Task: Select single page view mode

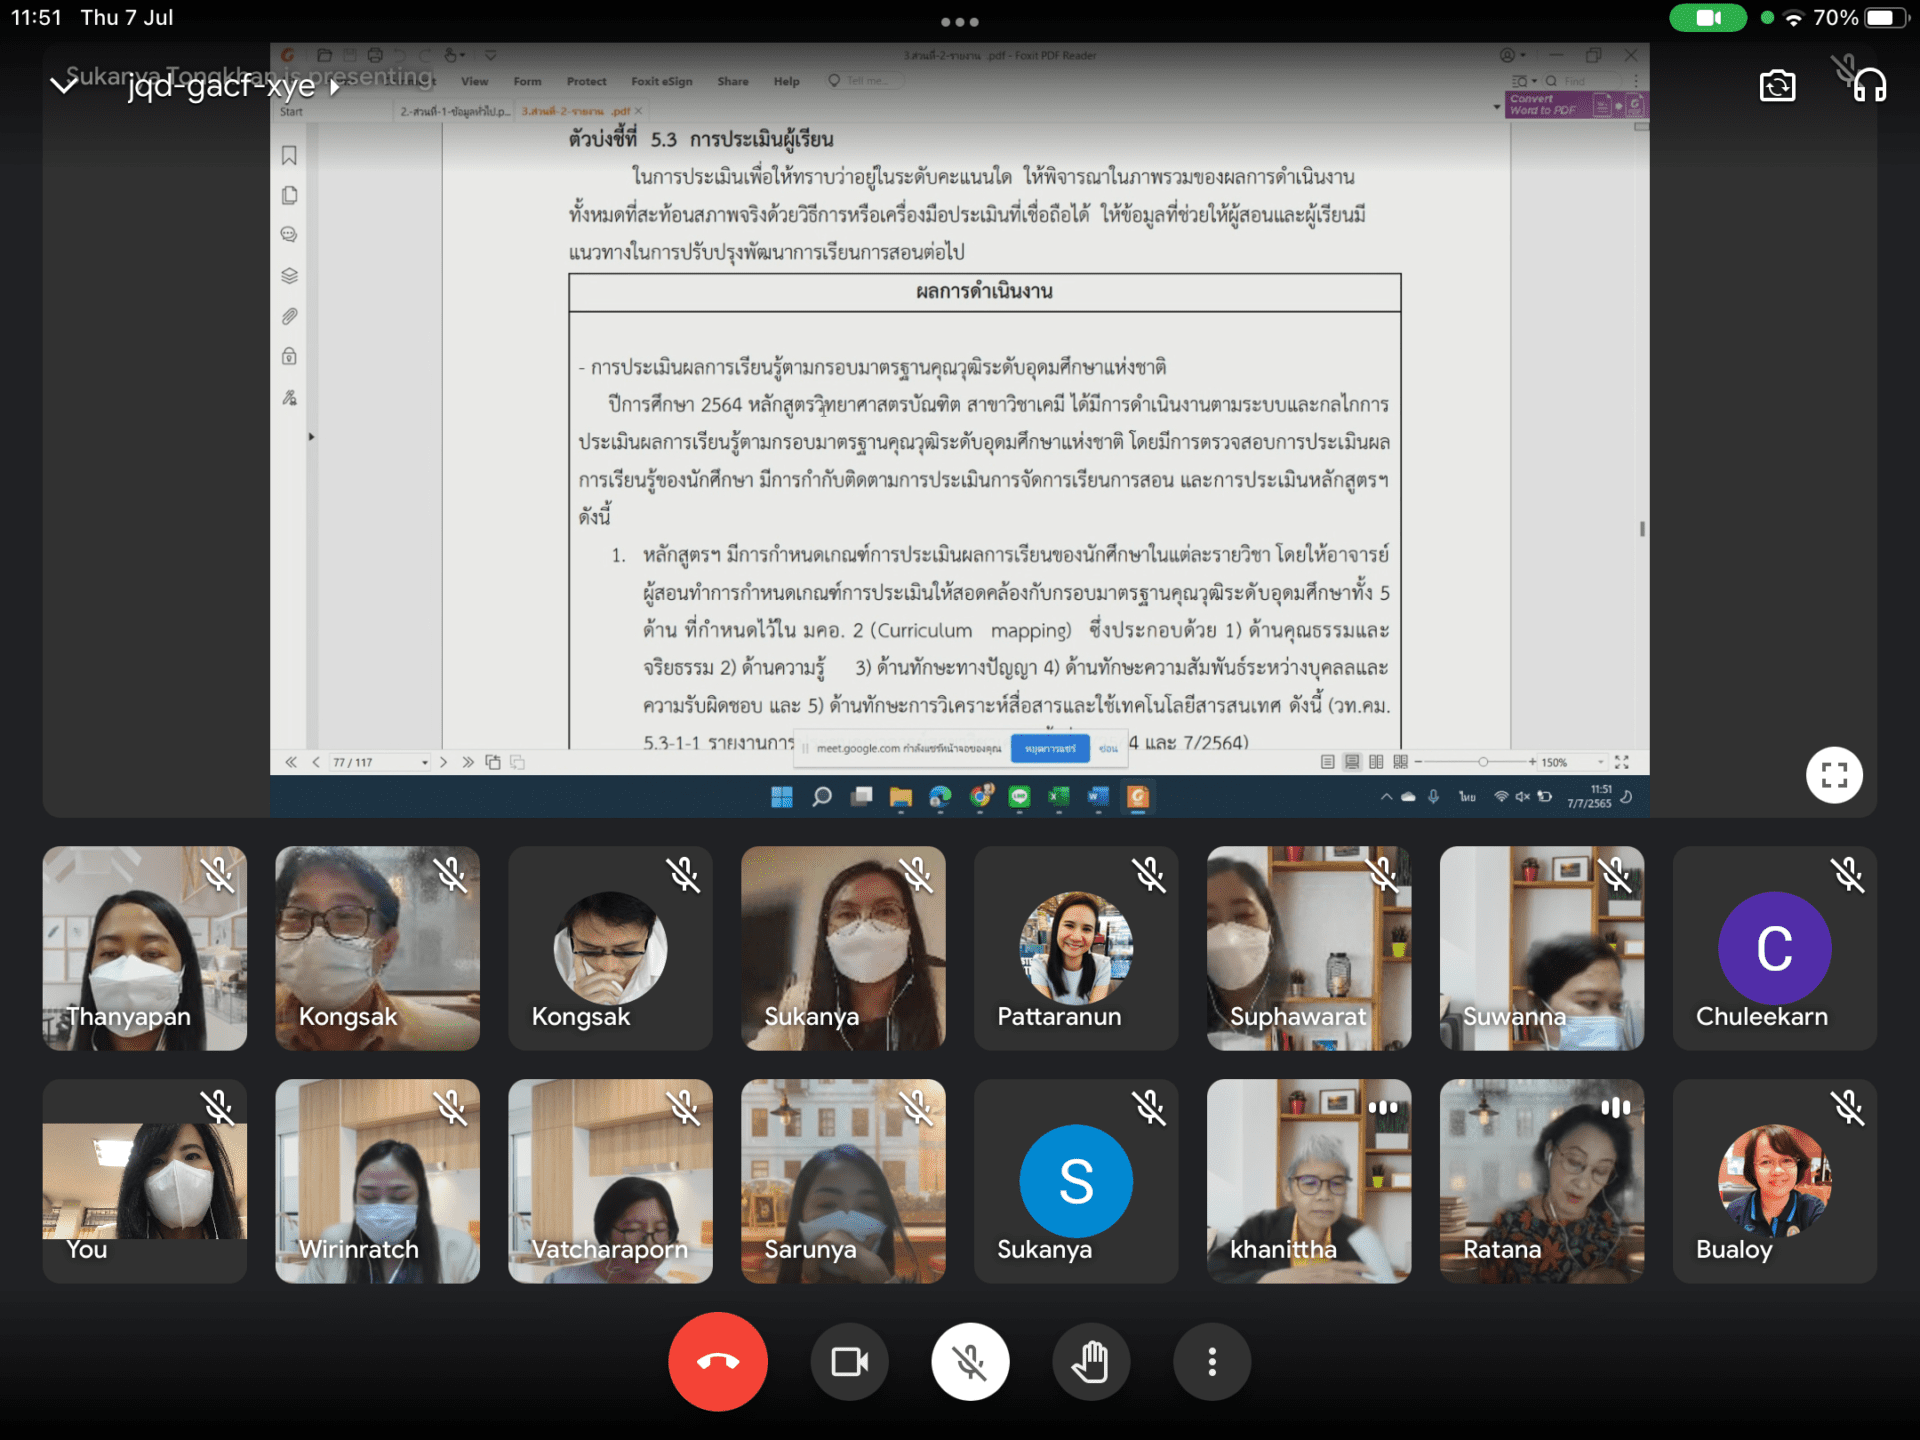Action: [1327, 762]
